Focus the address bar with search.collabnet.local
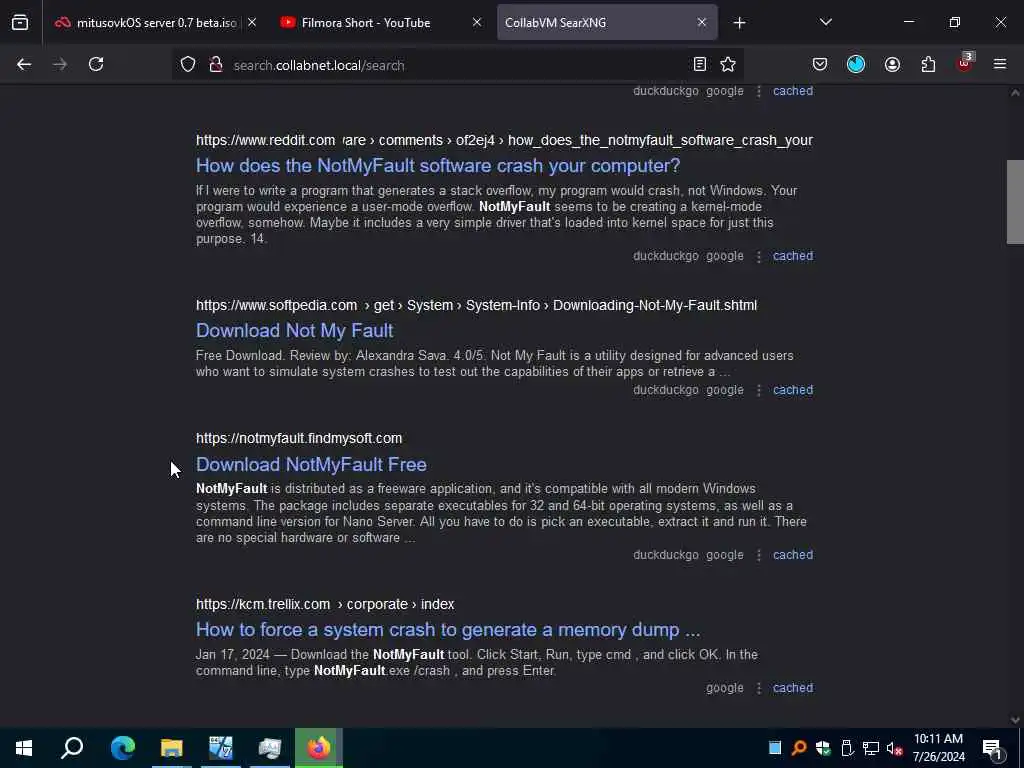1024x768 pixels. tap(457, 65)
